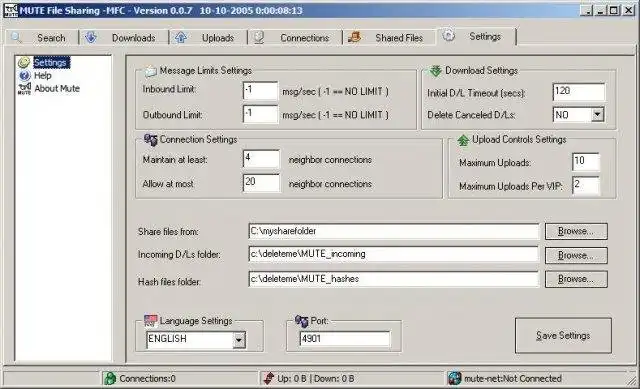
Task: Click the Help question mark icon
Action: 24,76
